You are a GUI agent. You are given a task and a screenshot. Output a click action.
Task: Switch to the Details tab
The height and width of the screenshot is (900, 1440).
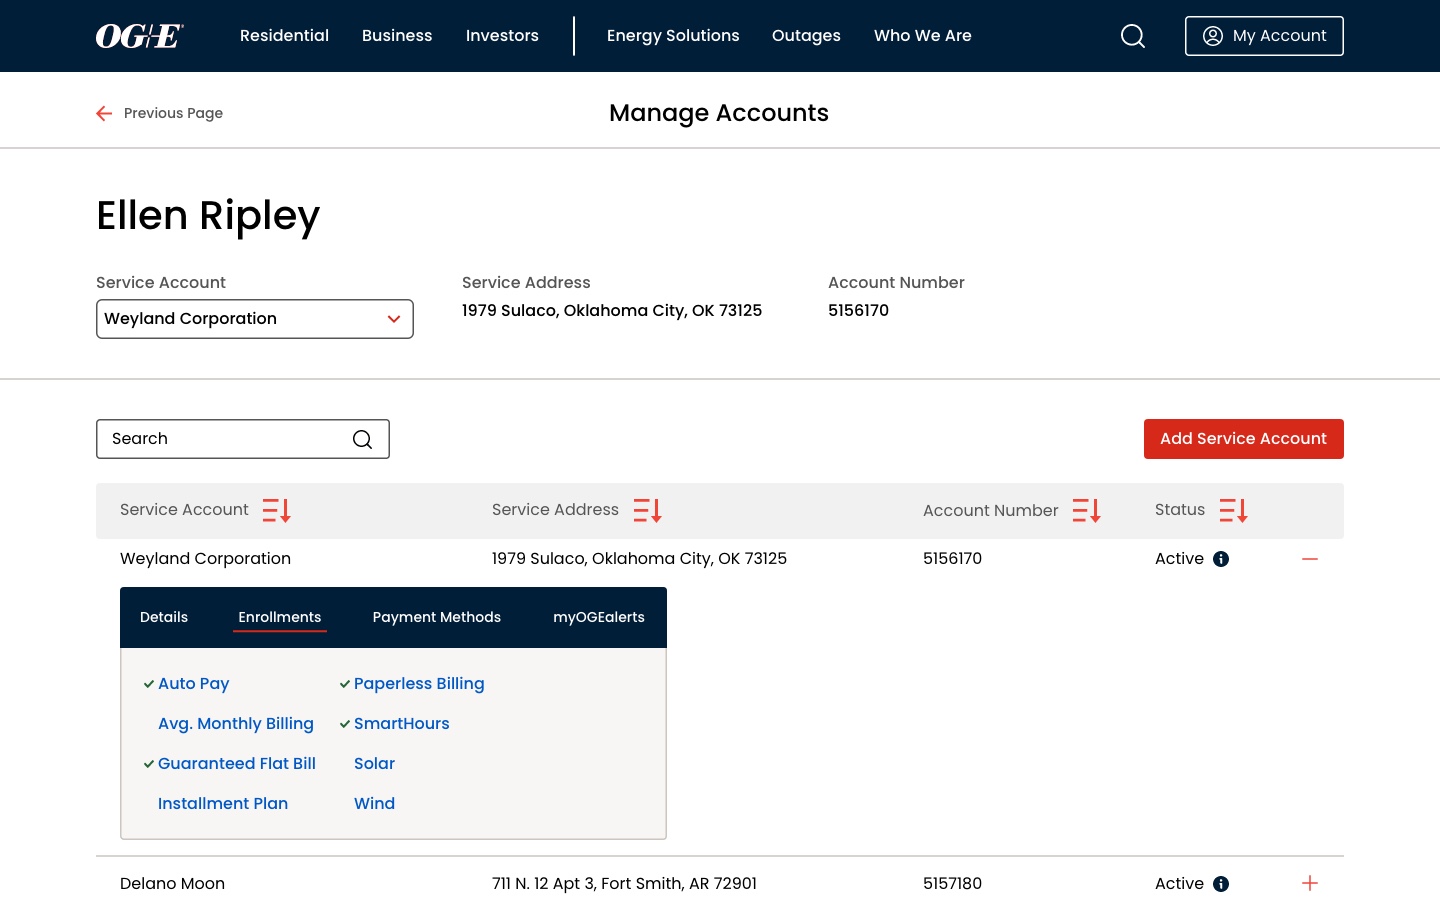(164, 617)
